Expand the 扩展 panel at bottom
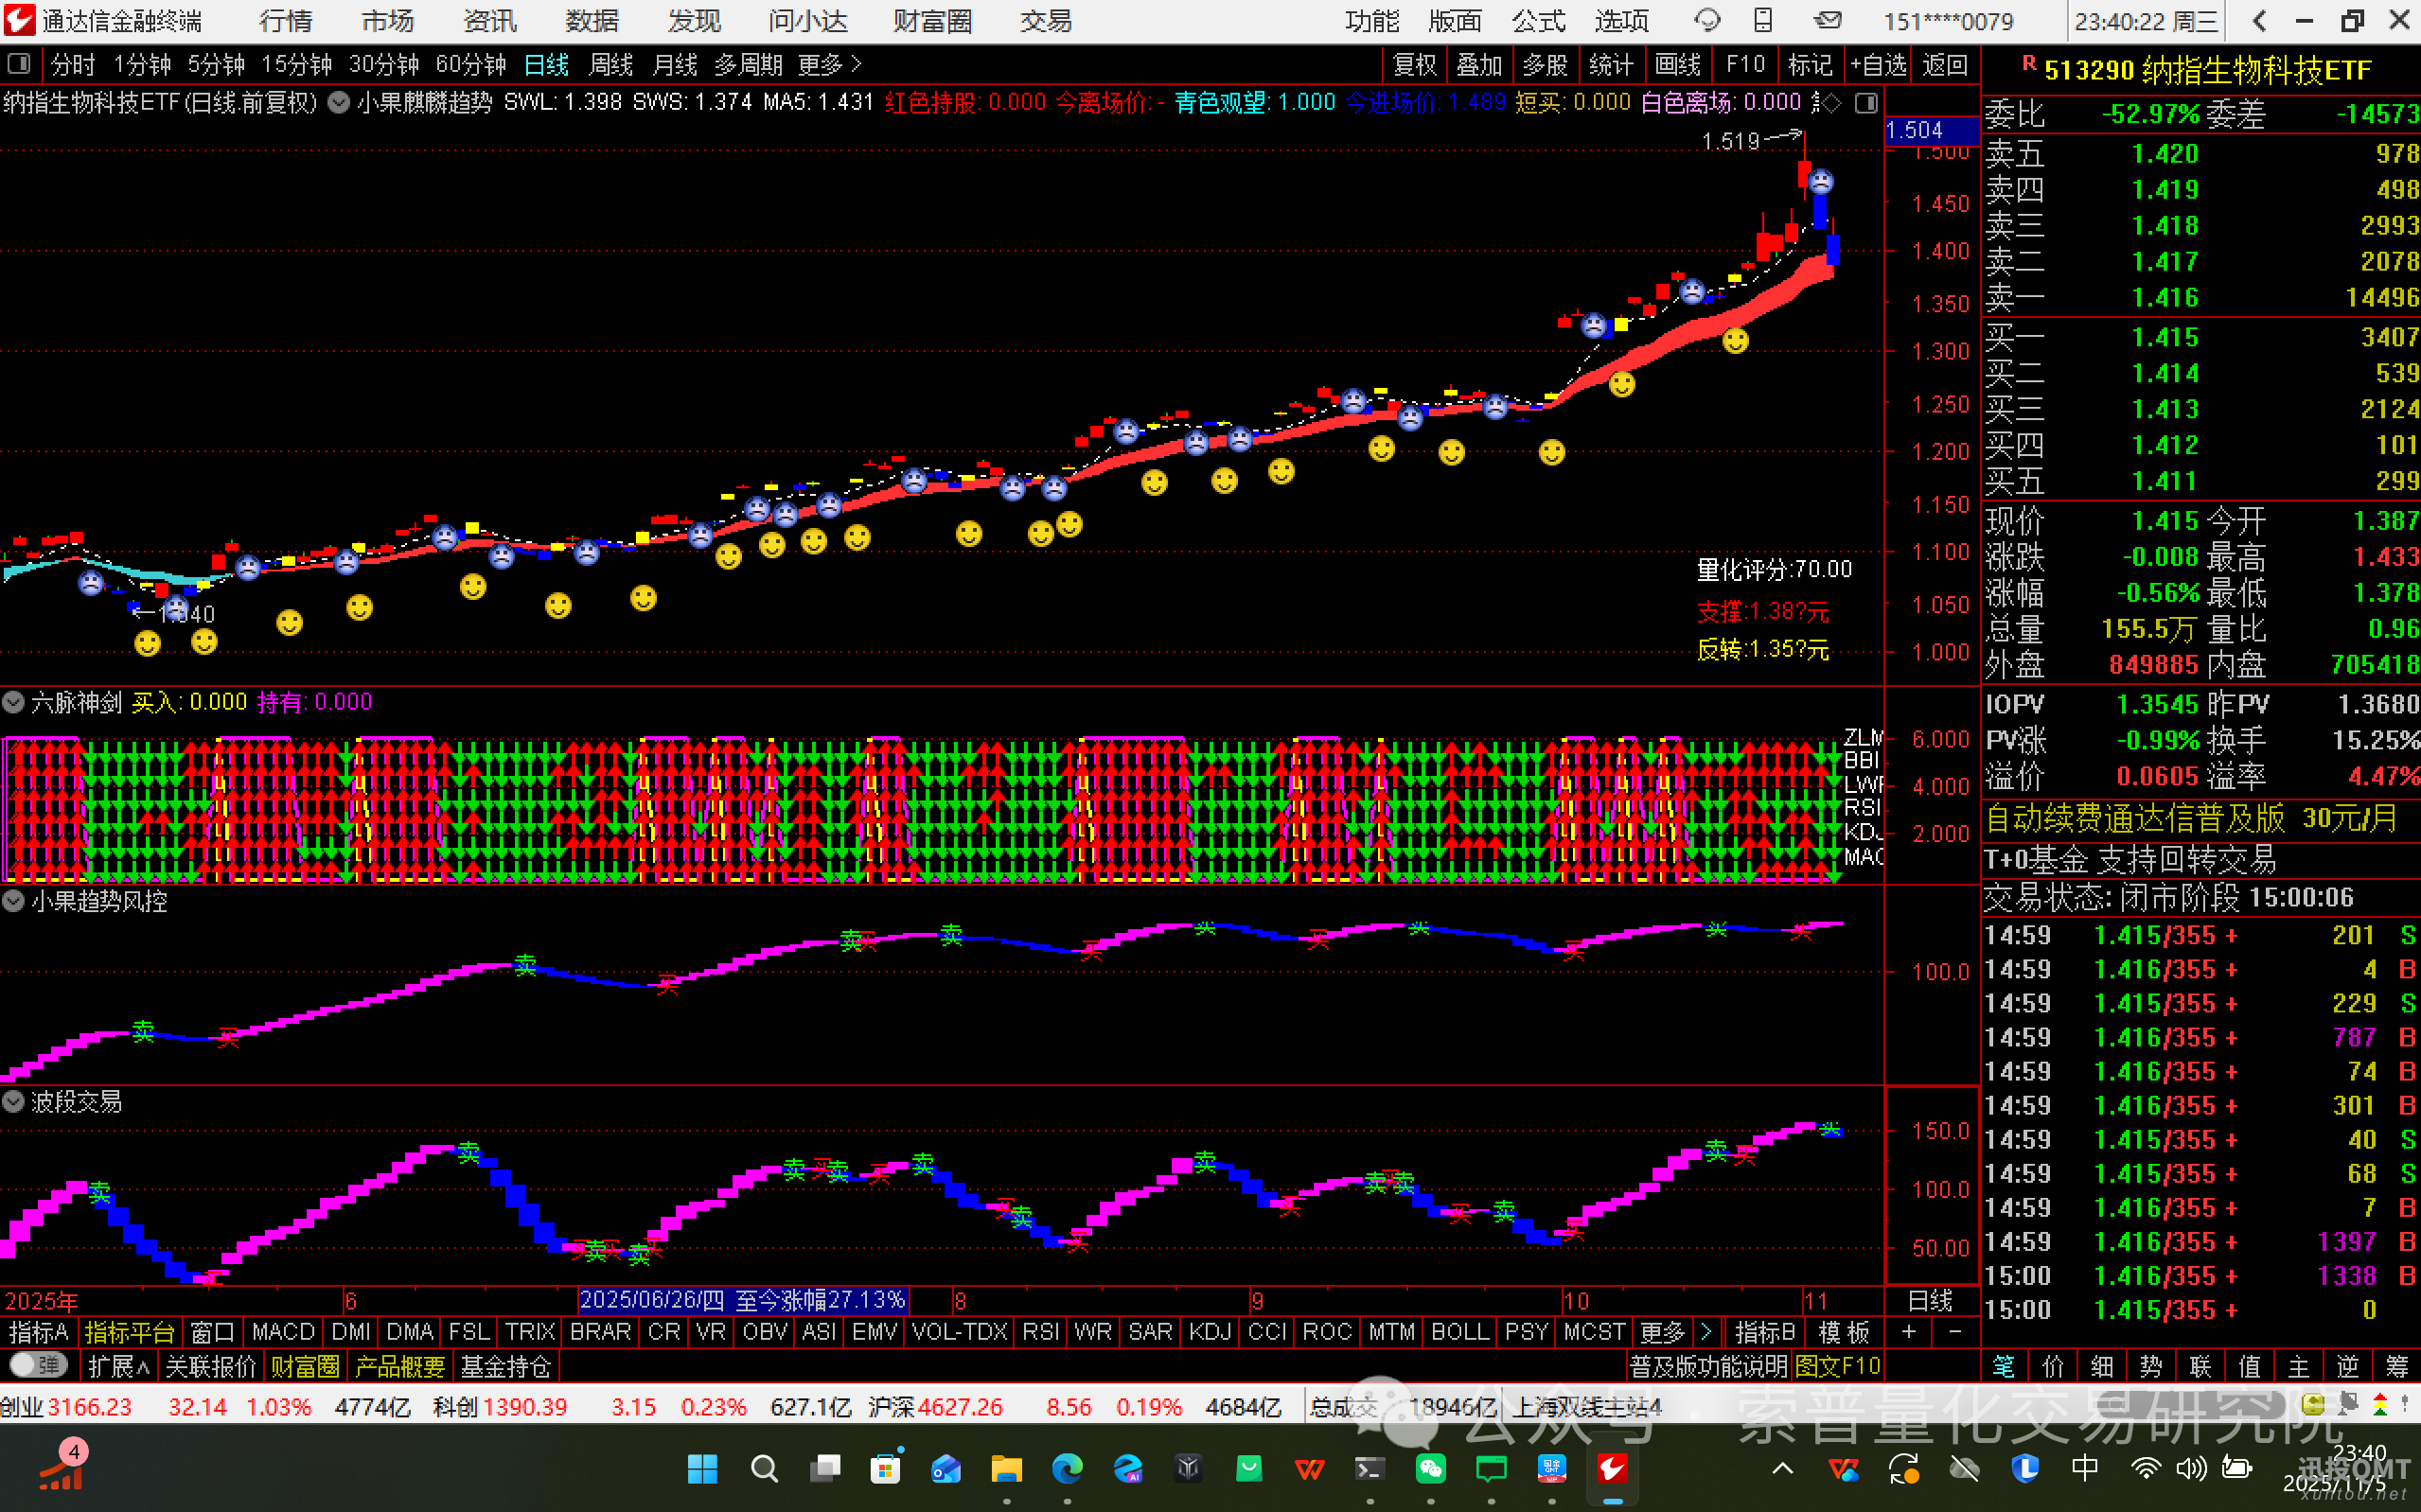The image size is (2421, 1512). (118, 1366)
